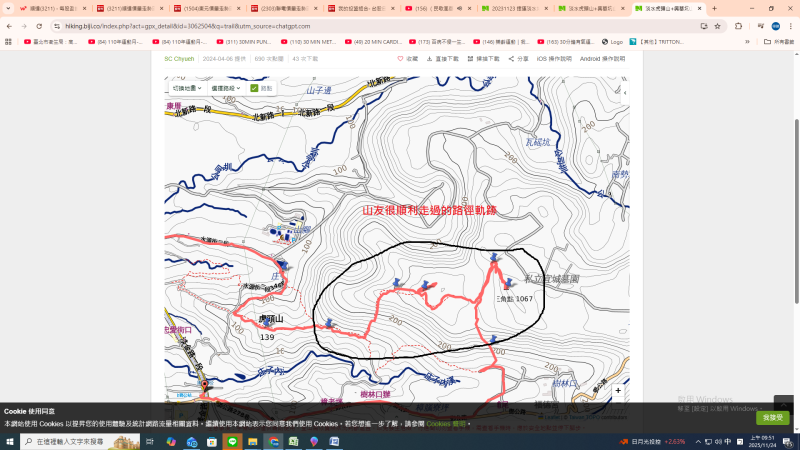
Task: Click the red start marker at bottom left
Action: point(204,386)
